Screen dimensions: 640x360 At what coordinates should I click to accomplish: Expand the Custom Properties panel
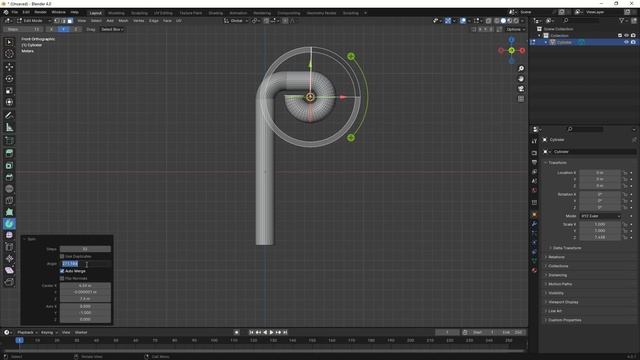tap(564, 320)
